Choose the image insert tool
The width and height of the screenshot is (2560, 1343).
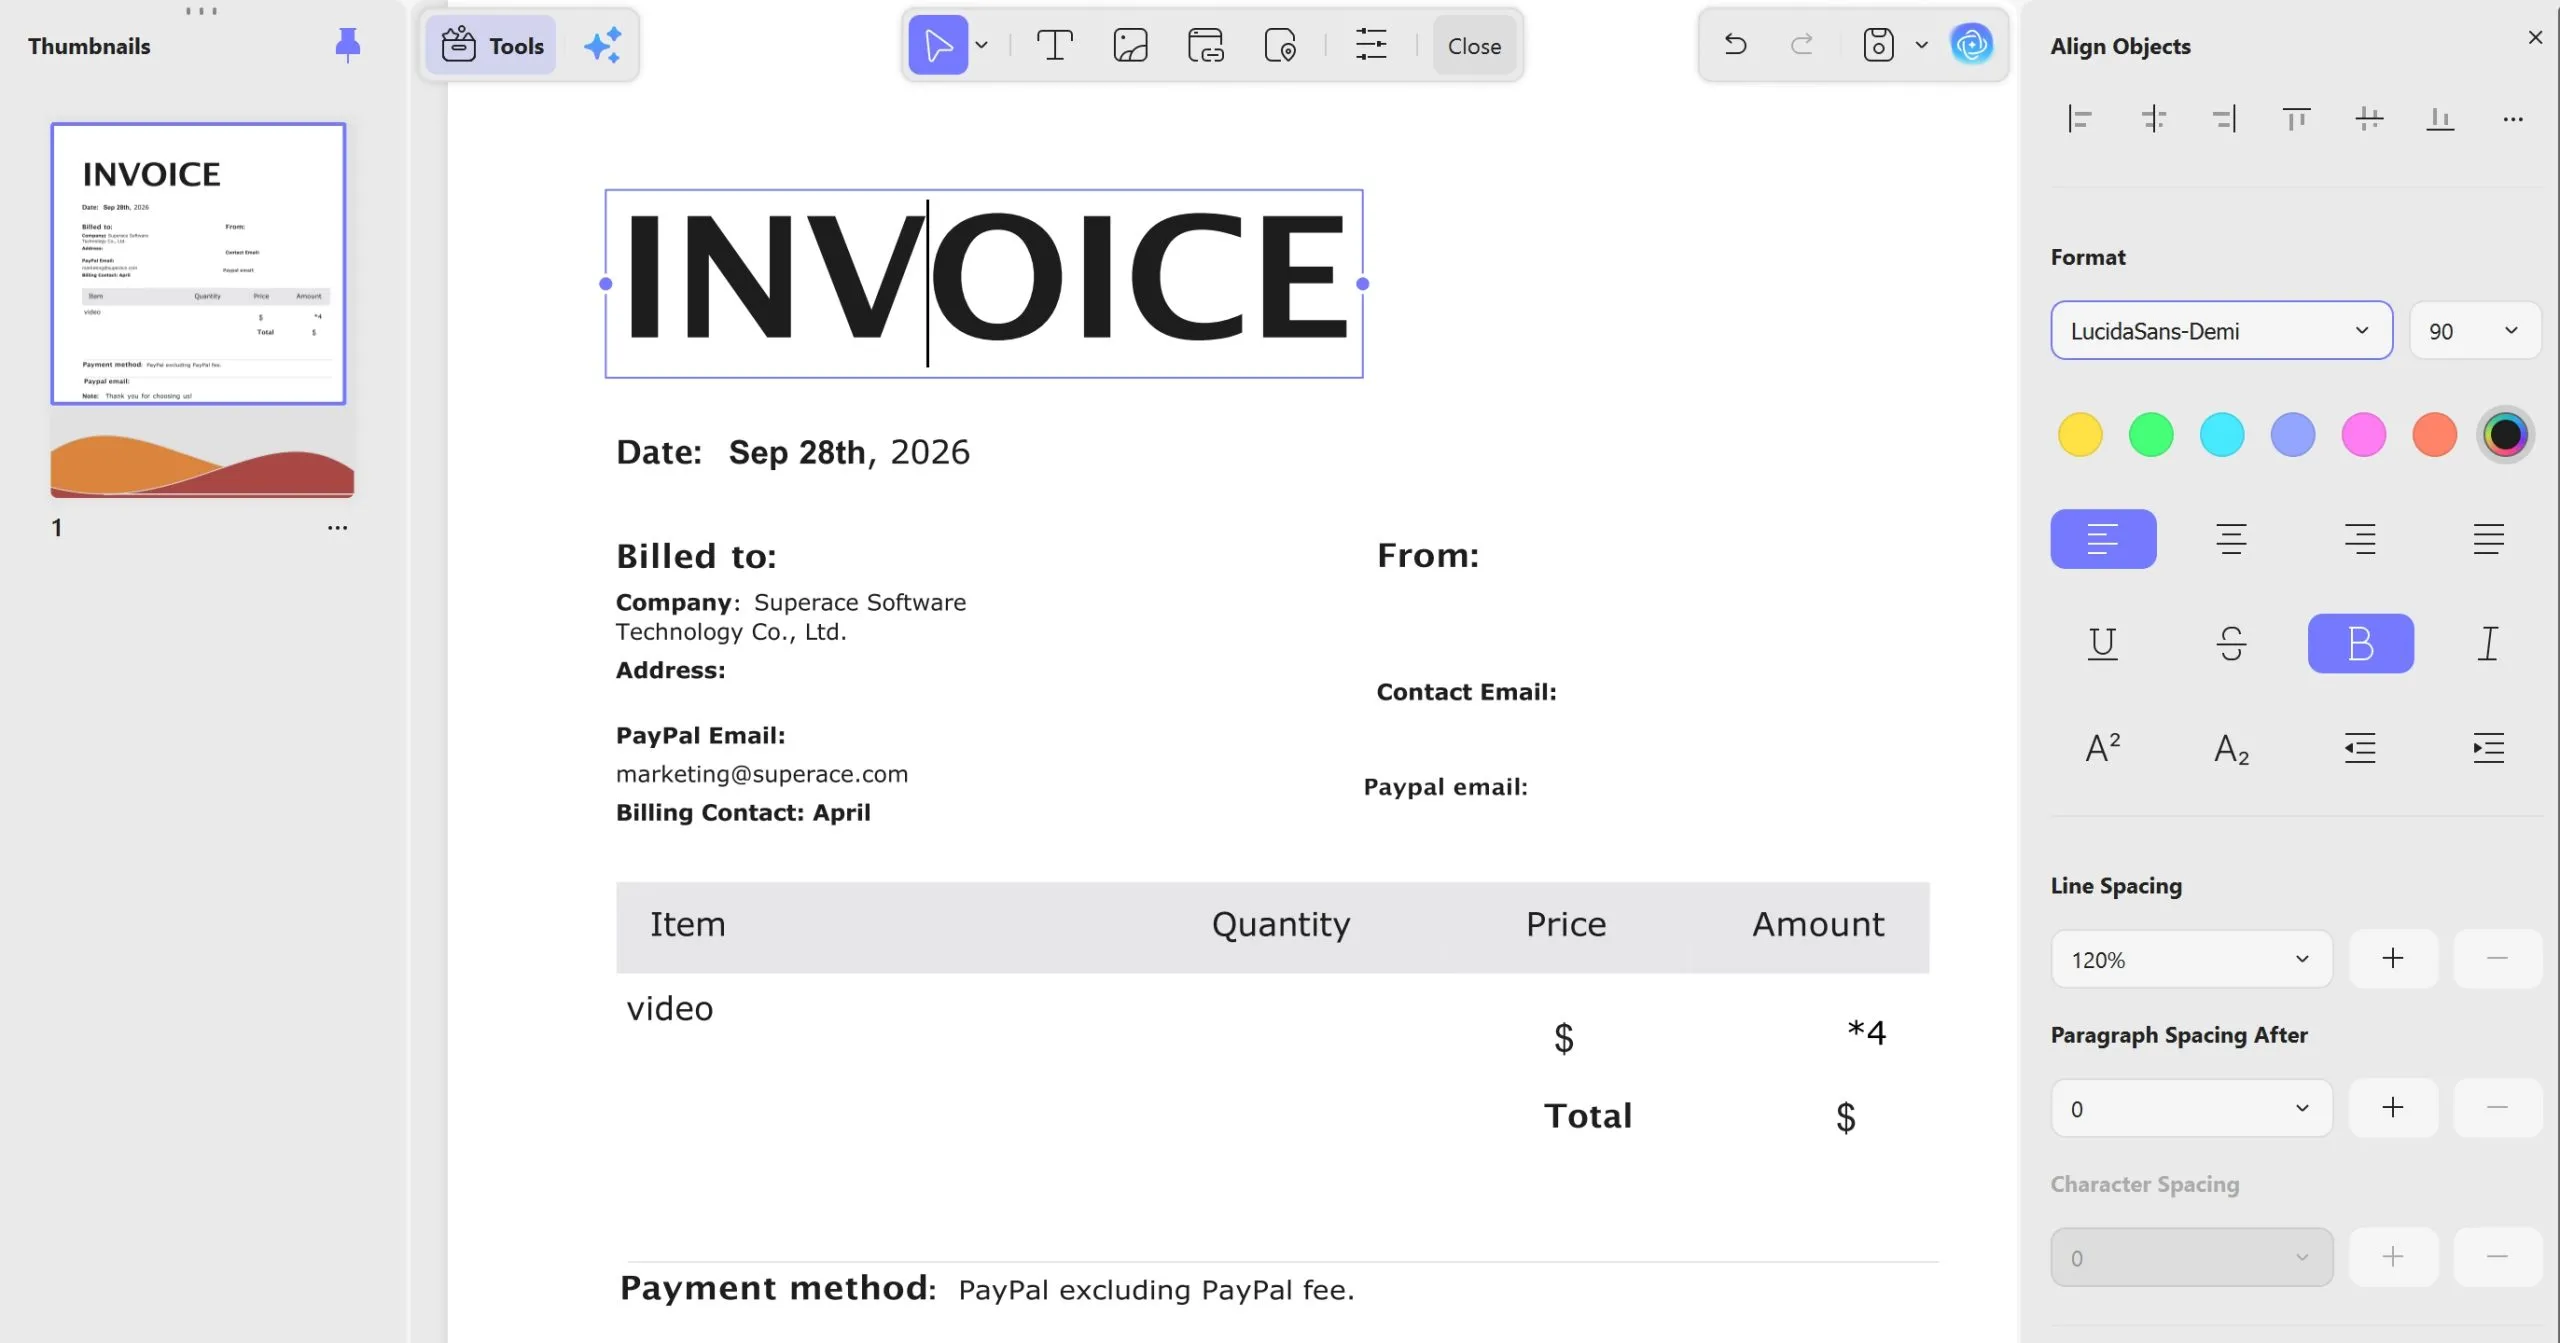1130,45
